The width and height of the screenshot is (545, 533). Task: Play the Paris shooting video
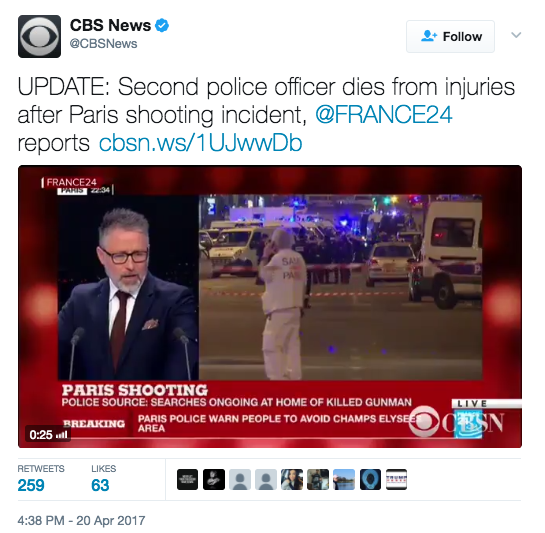[270, 306]
